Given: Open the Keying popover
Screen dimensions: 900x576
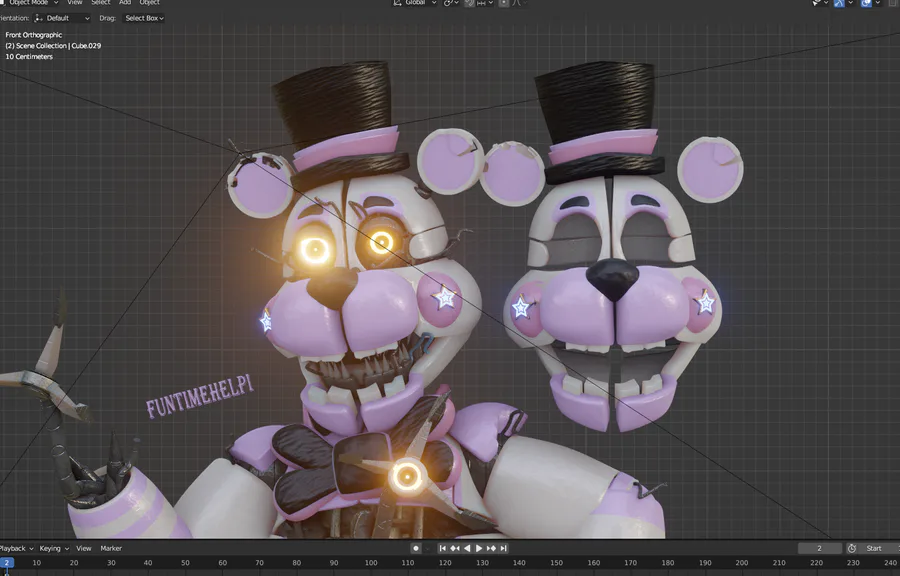Looking at the screenshot, I should (54, 548).
